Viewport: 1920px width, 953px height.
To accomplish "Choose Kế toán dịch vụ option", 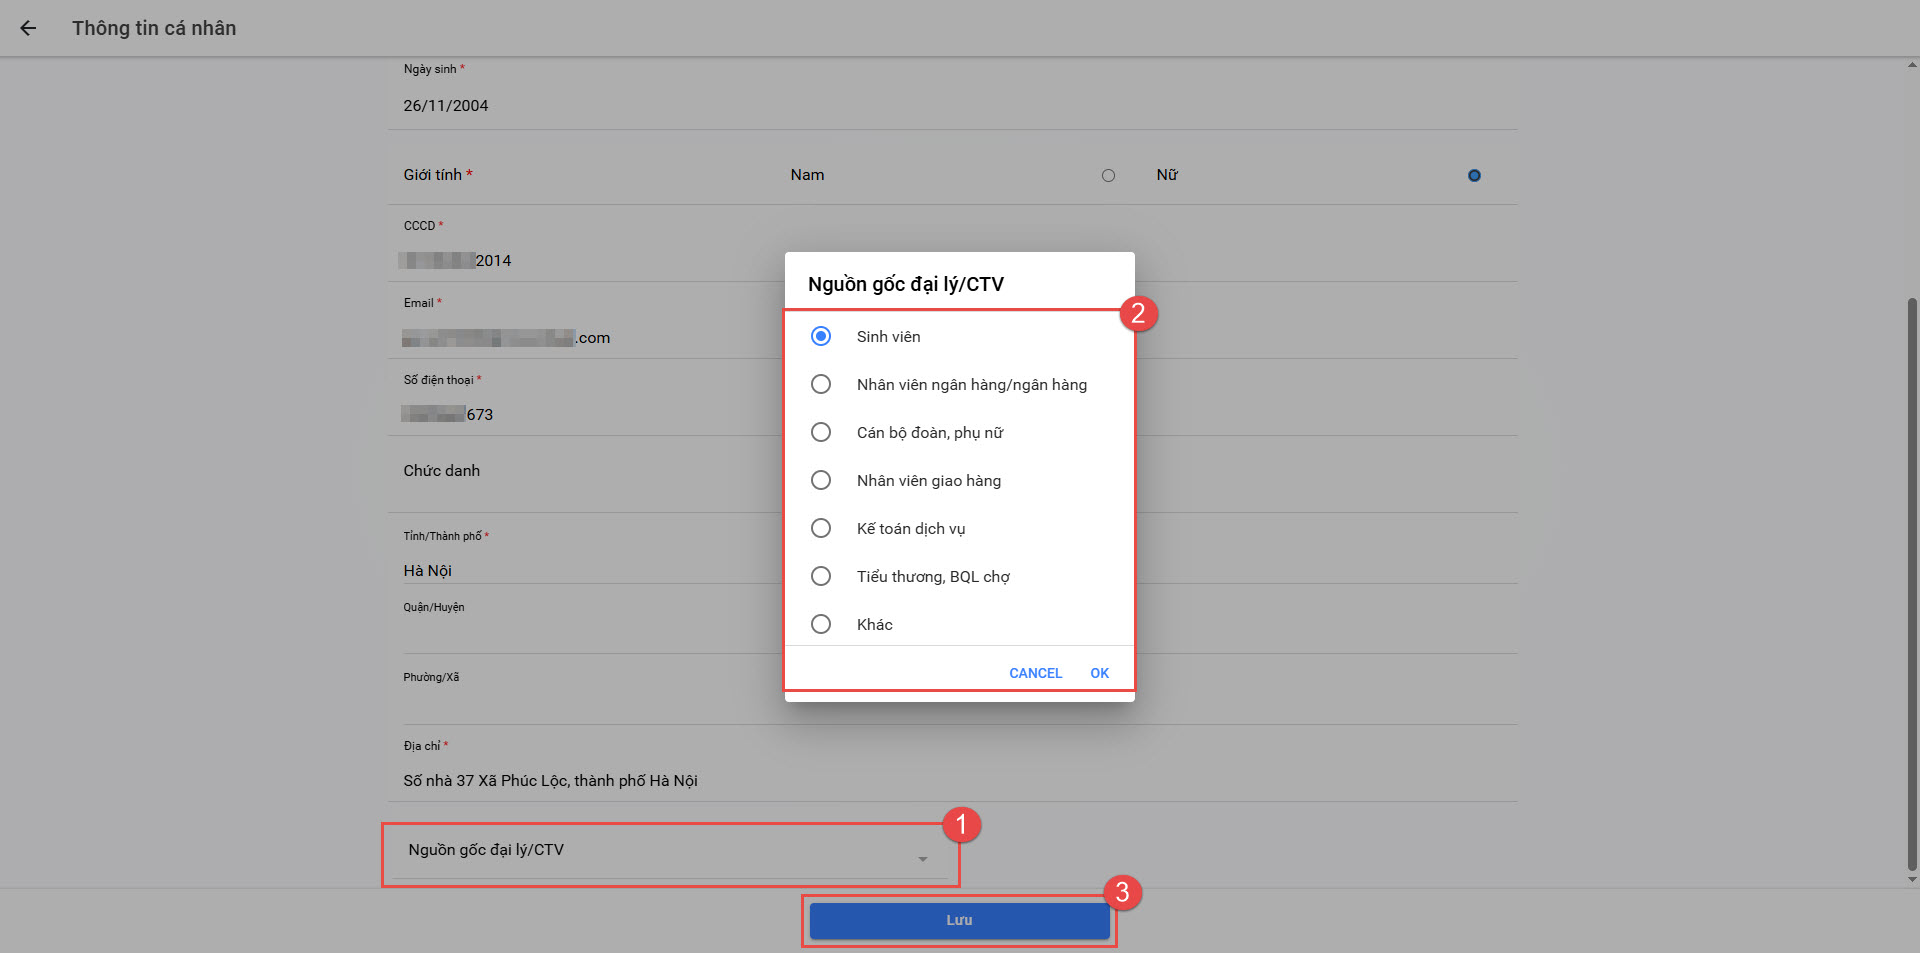I will click(x=821, y=528).
